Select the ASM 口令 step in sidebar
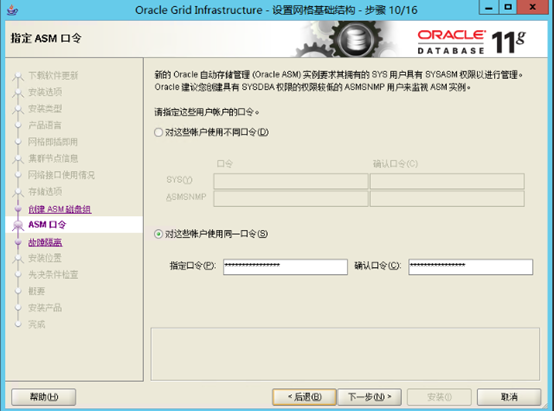The height and width of the screenshot is (411, 554). pyautogui.click(x=47, y=225)
